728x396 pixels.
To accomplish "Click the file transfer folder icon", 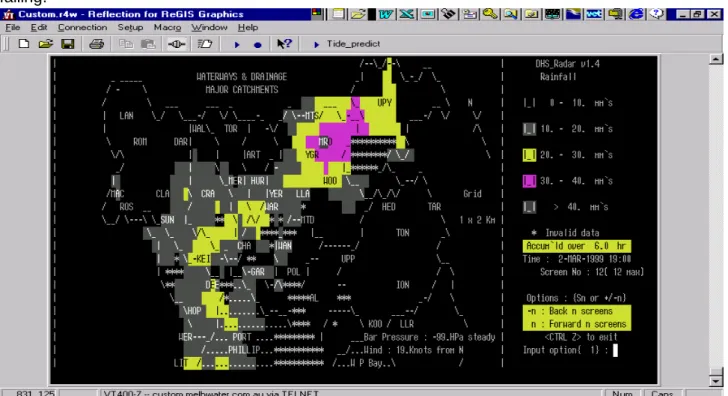I will click(205, 44).
